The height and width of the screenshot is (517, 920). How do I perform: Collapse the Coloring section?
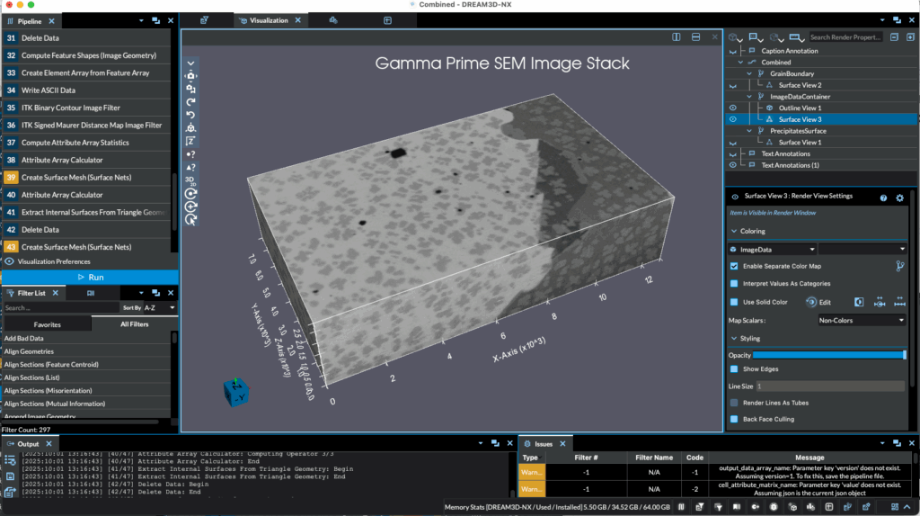tap(734, 231)
